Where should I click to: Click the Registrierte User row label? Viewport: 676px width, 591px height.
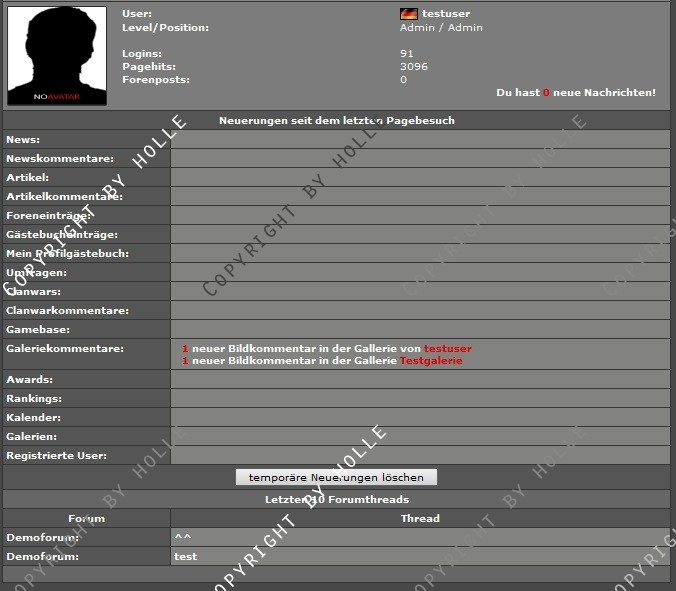pos(56,456)
